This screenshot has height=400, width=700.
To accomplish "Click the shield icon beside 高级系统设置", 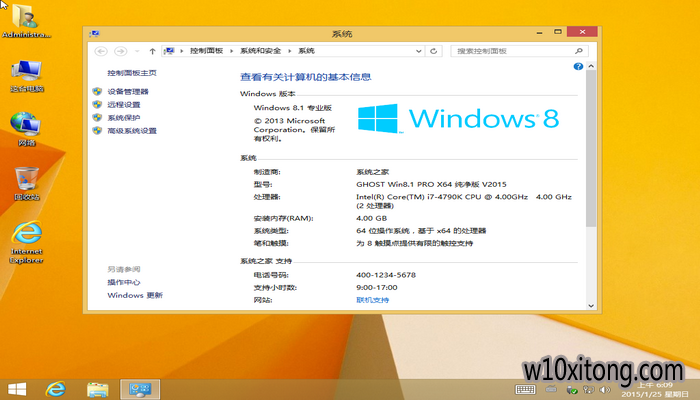I will pyautogui.click(x=97, y=131).
